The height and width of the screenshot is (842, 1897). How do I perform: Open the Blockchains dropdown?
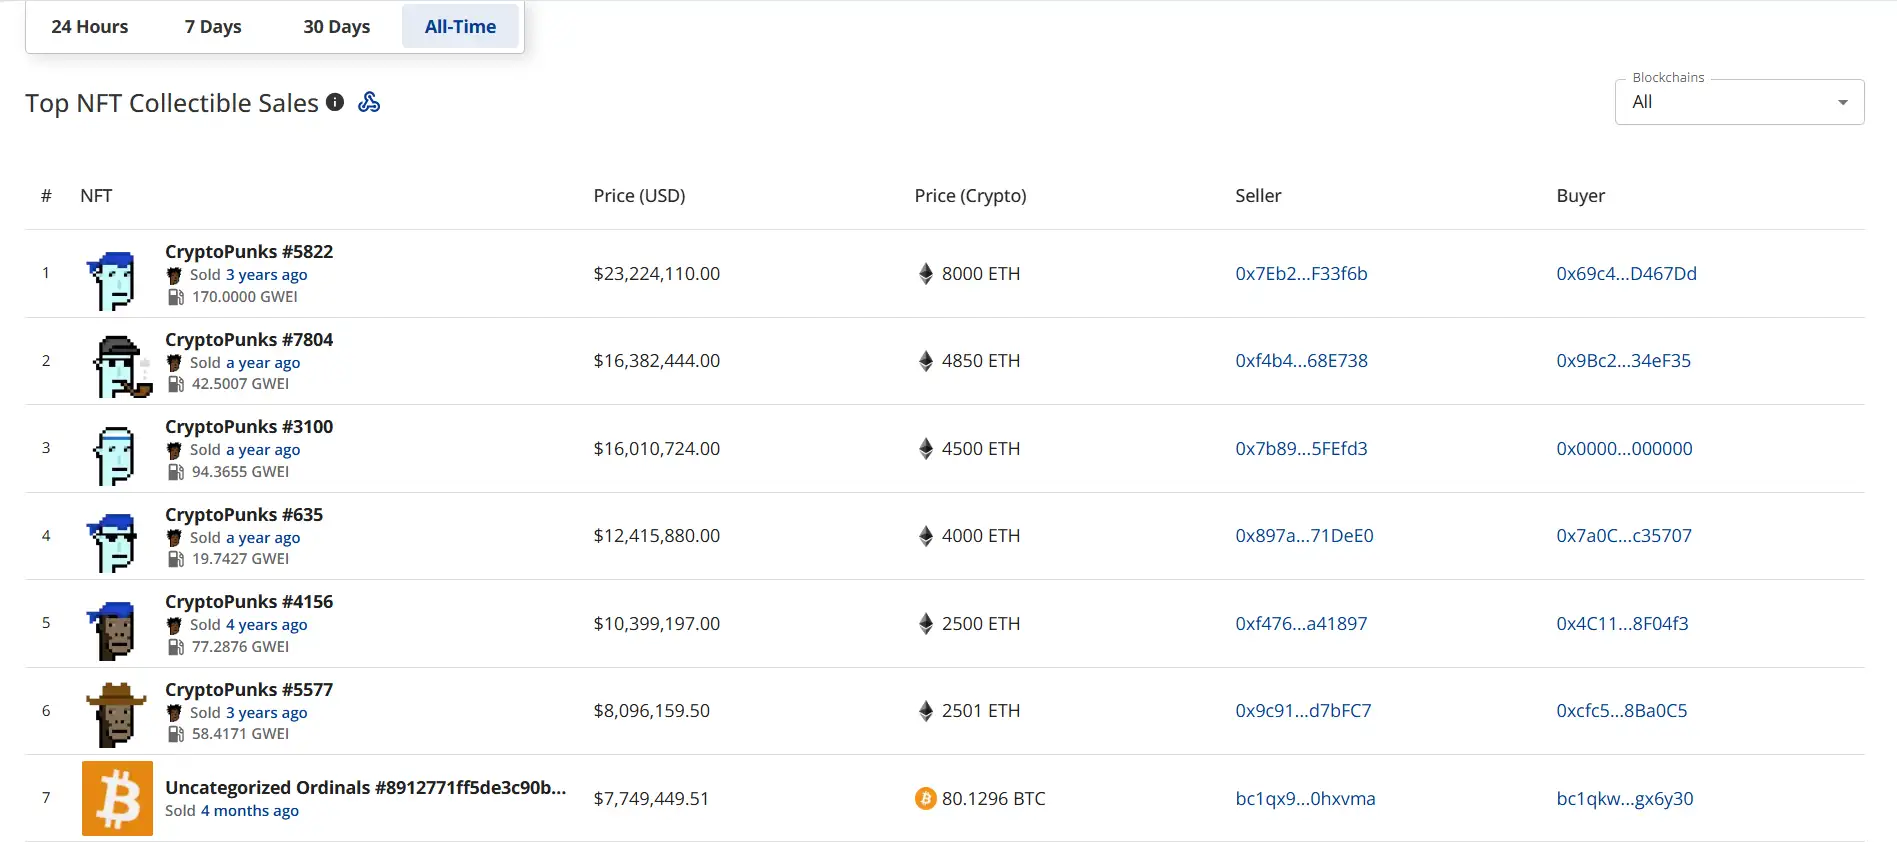click(x=1738, y=102)
